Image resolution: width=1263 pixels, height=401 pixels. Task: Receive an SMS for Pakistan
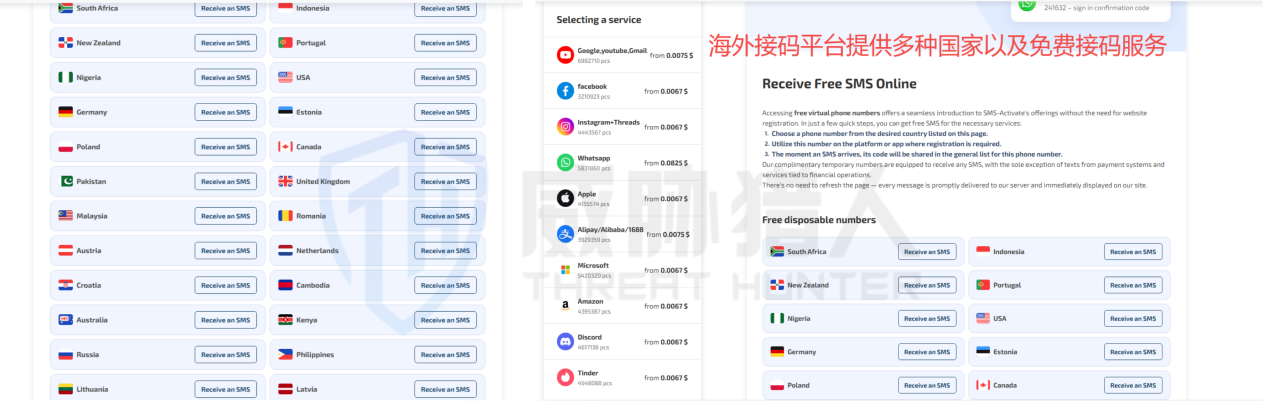(x=226, y=181)
